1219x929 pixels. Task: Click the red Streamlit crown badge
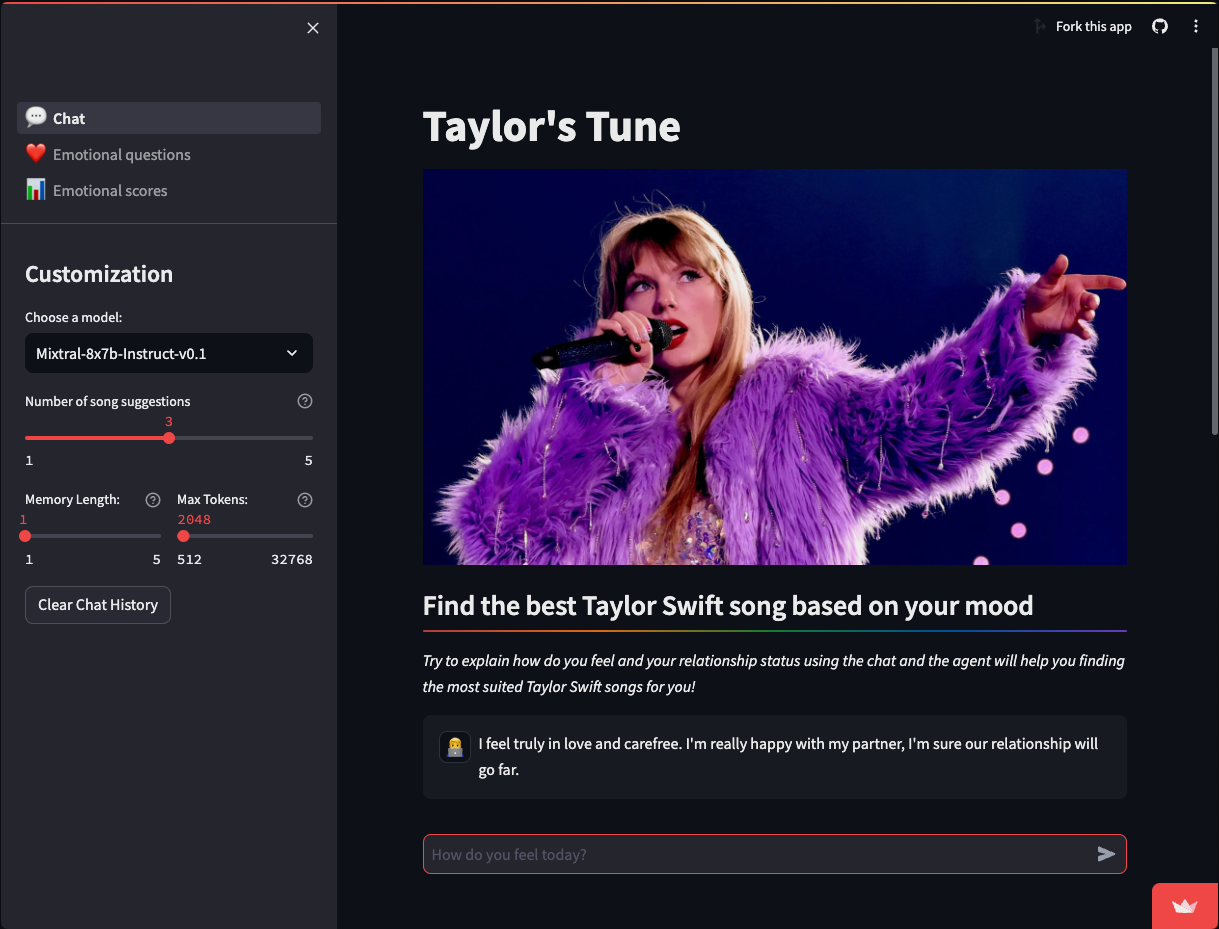tap(1185, 906)
